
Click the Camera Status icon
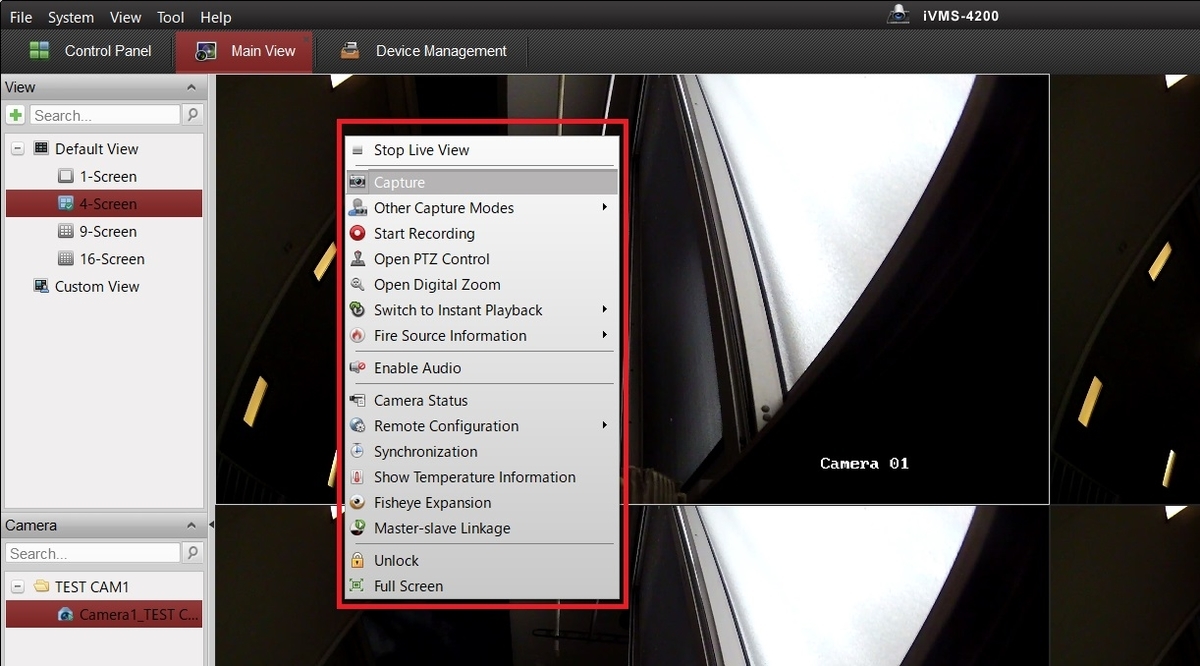(357, 400)
